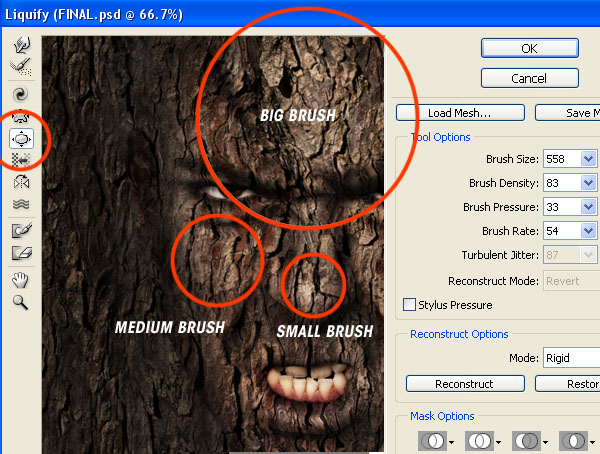Image resolution: width=600 pixels, height=454 pixels.
Task: Open the Brush Size dropdown arrow
Action: (587, 159)
